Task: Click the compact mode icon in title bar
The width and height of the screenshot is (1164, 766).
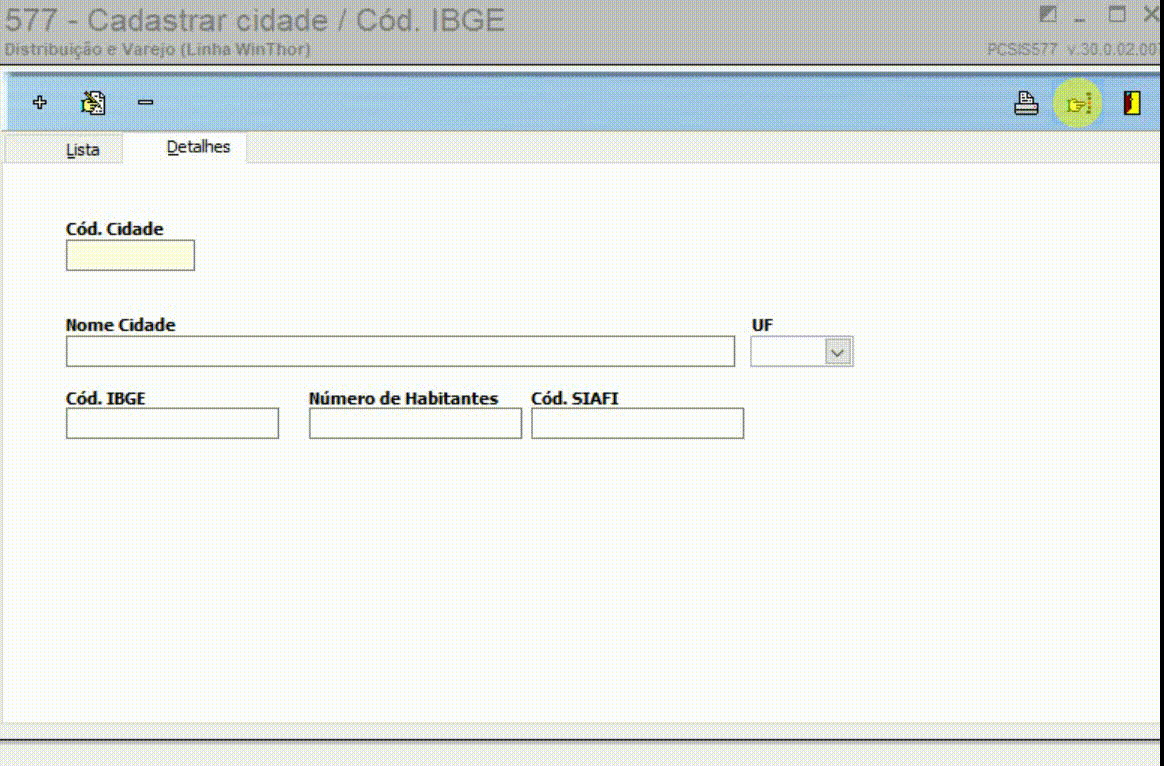Action: pos(1047,14)
